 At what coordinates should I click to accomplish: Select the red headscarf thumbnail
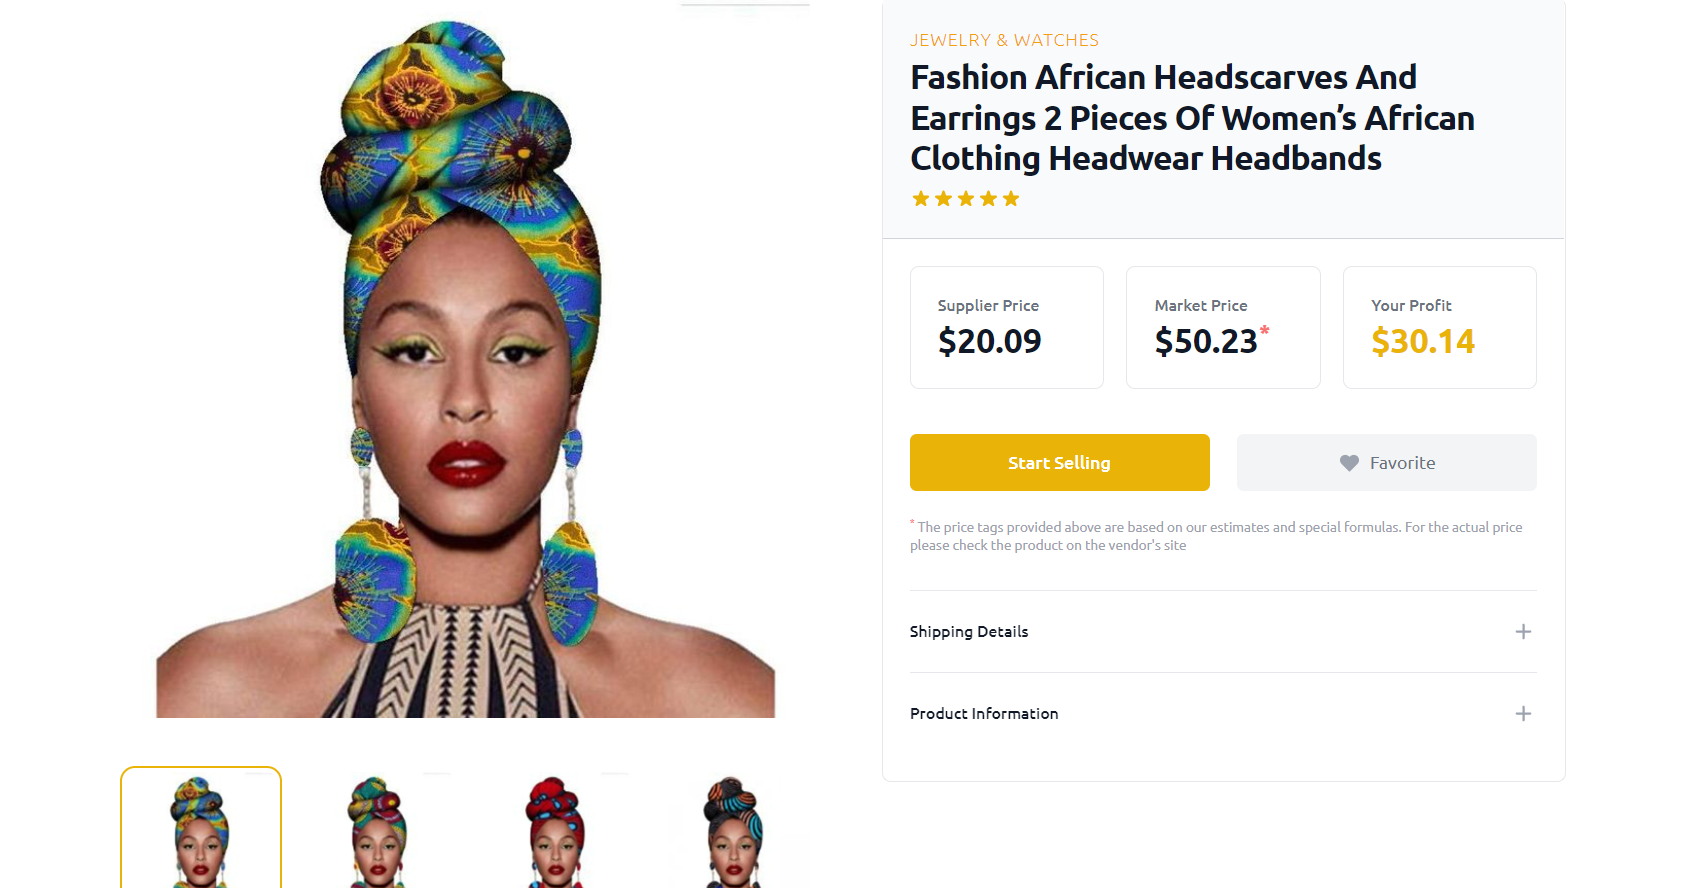coord(556,829)
